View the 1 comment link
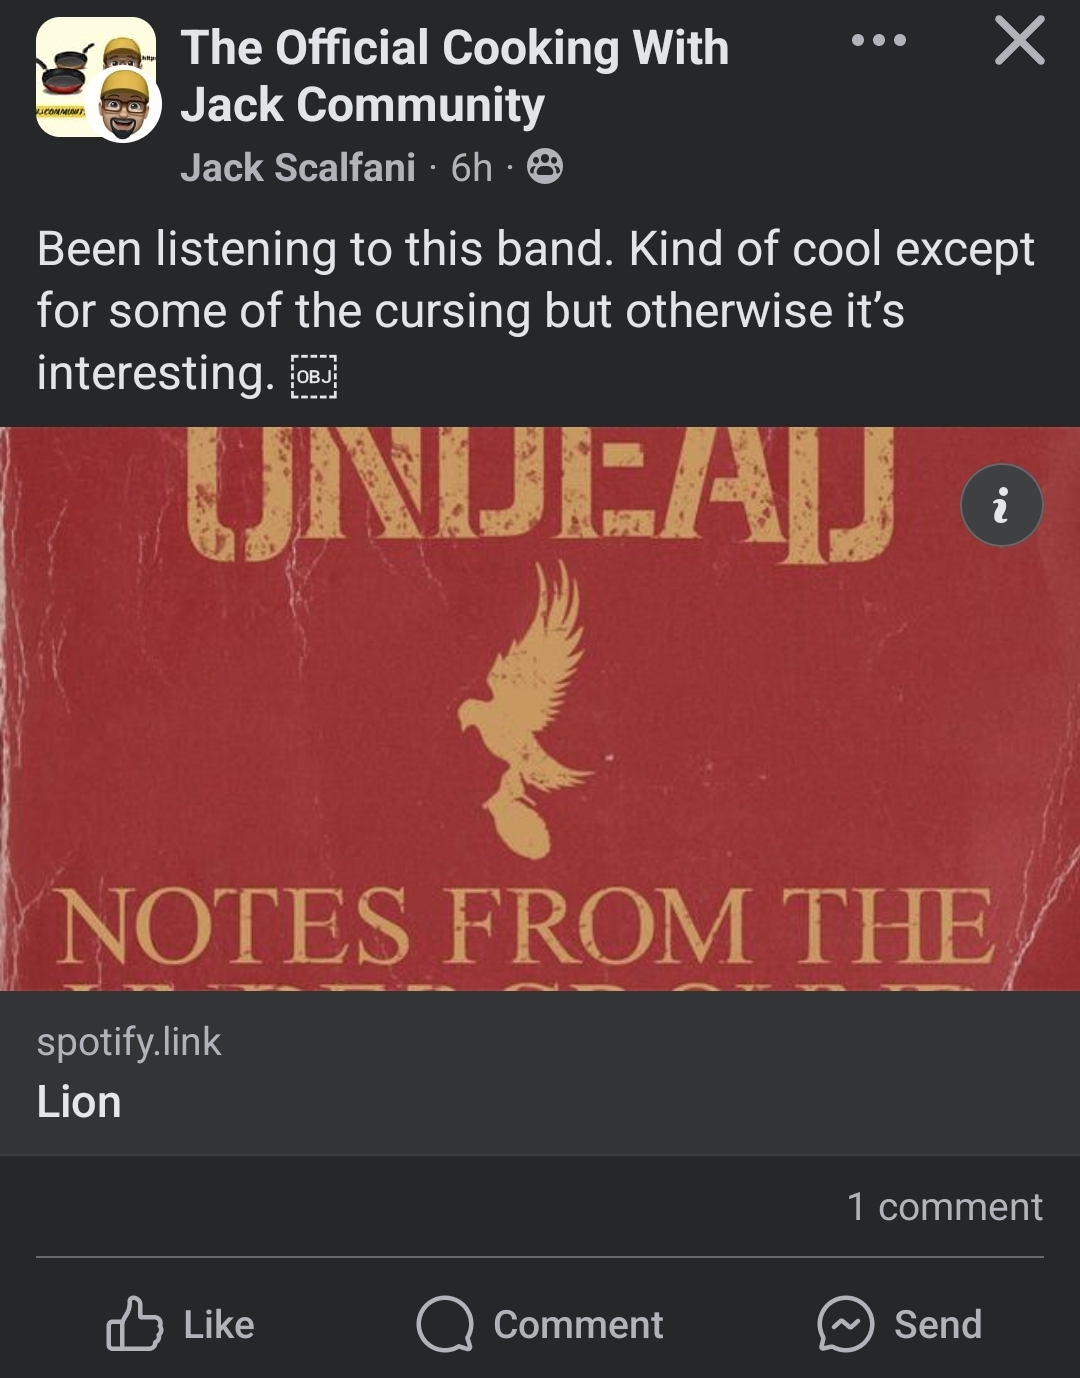Screen dimensions: 1080x1378 point(945,1206)
